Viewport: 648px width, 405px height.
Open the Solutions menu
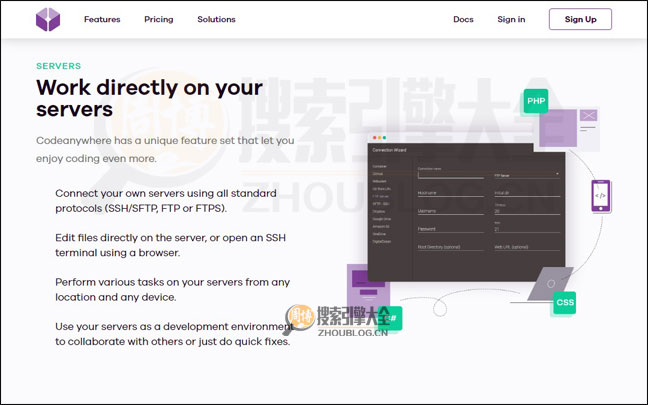216,19
